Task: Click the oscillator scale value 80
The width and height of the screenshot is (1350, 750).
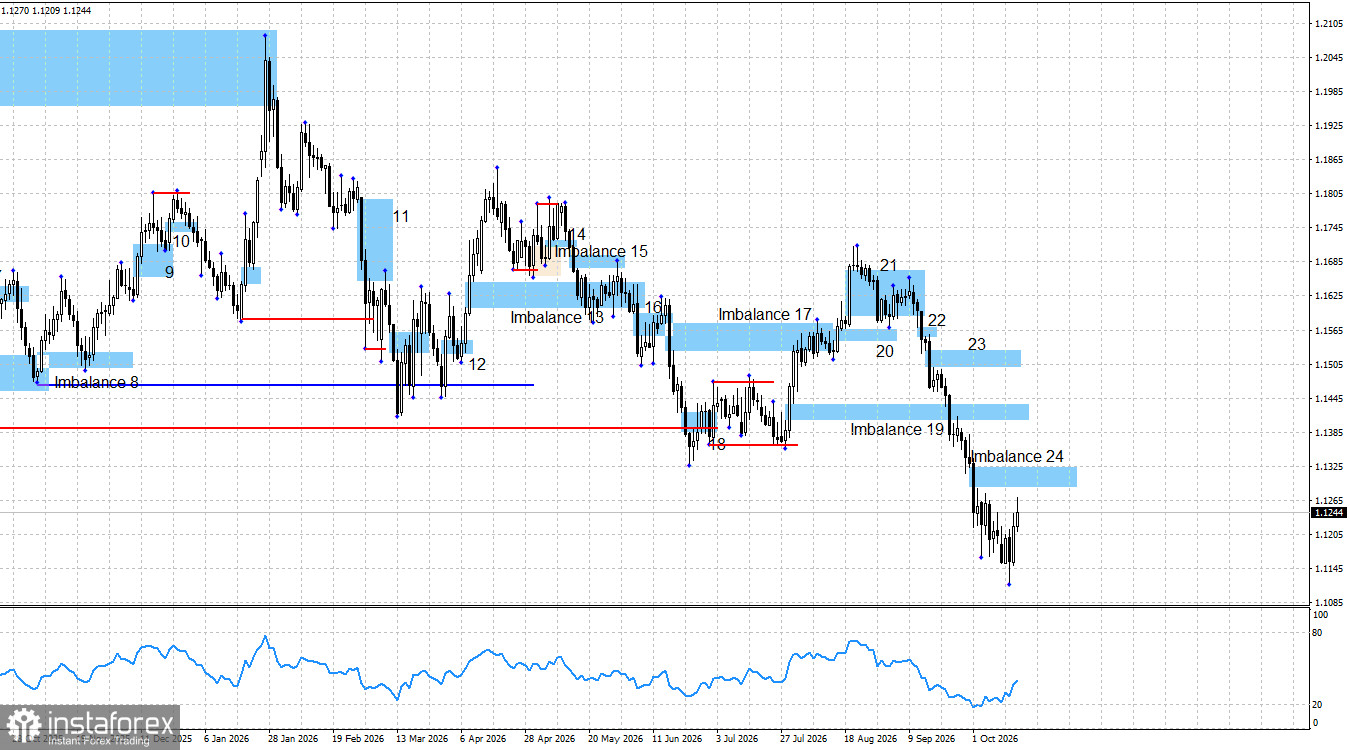Action: point(1316,633)
